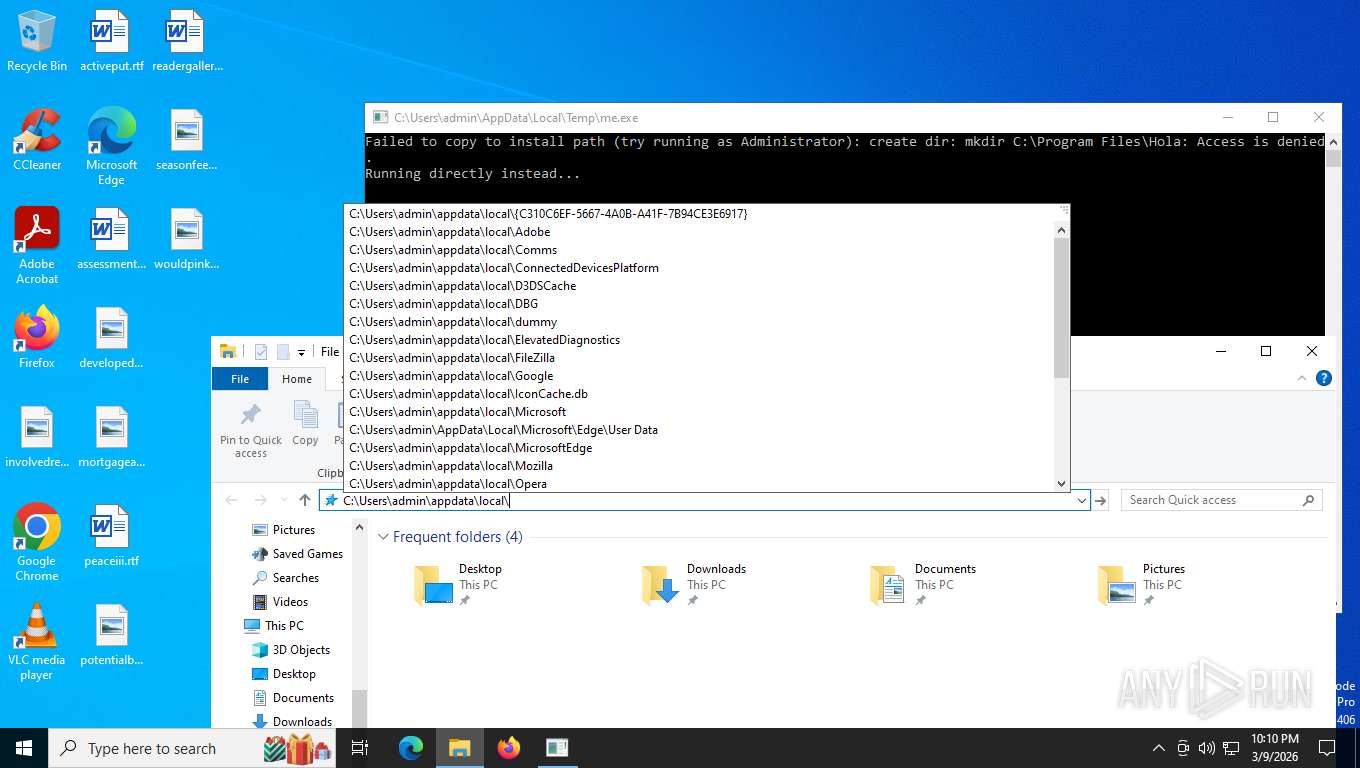Open the mortgagea image file
The width and height of the screenshot is (1360, 768).
111,437
